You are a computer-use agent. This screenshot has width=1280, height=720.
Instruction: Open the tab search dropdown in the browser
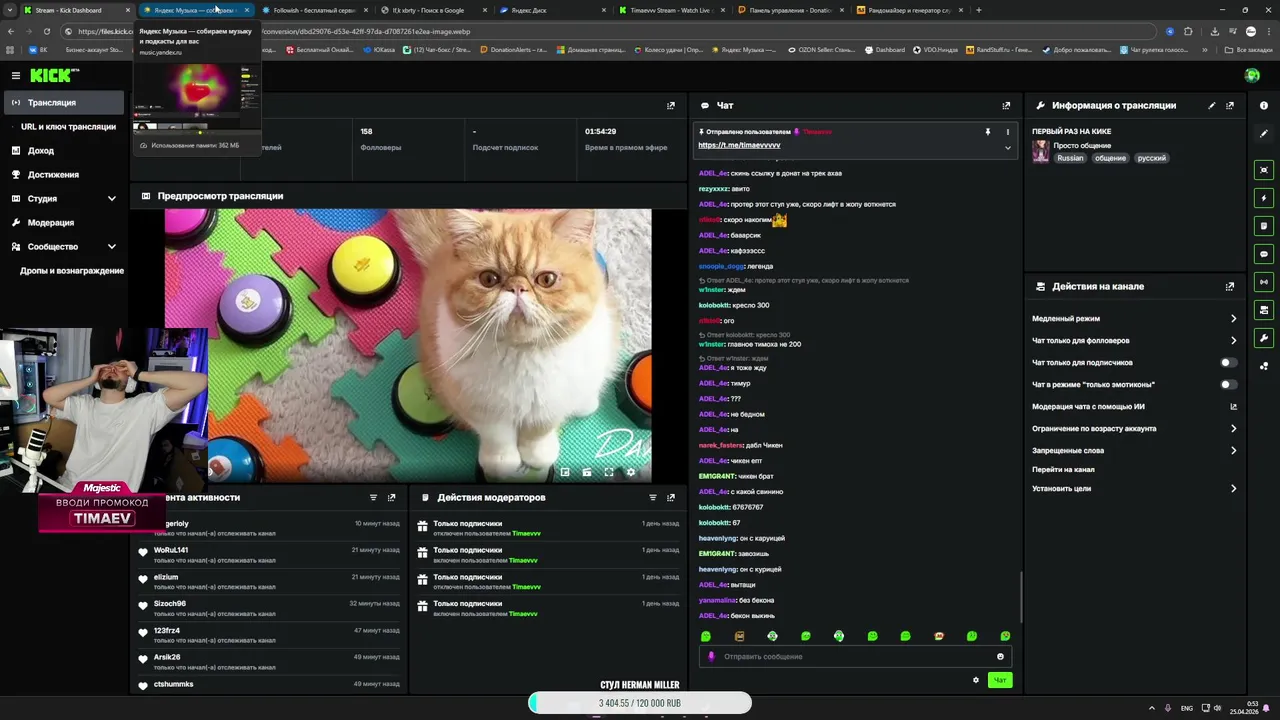10,10
